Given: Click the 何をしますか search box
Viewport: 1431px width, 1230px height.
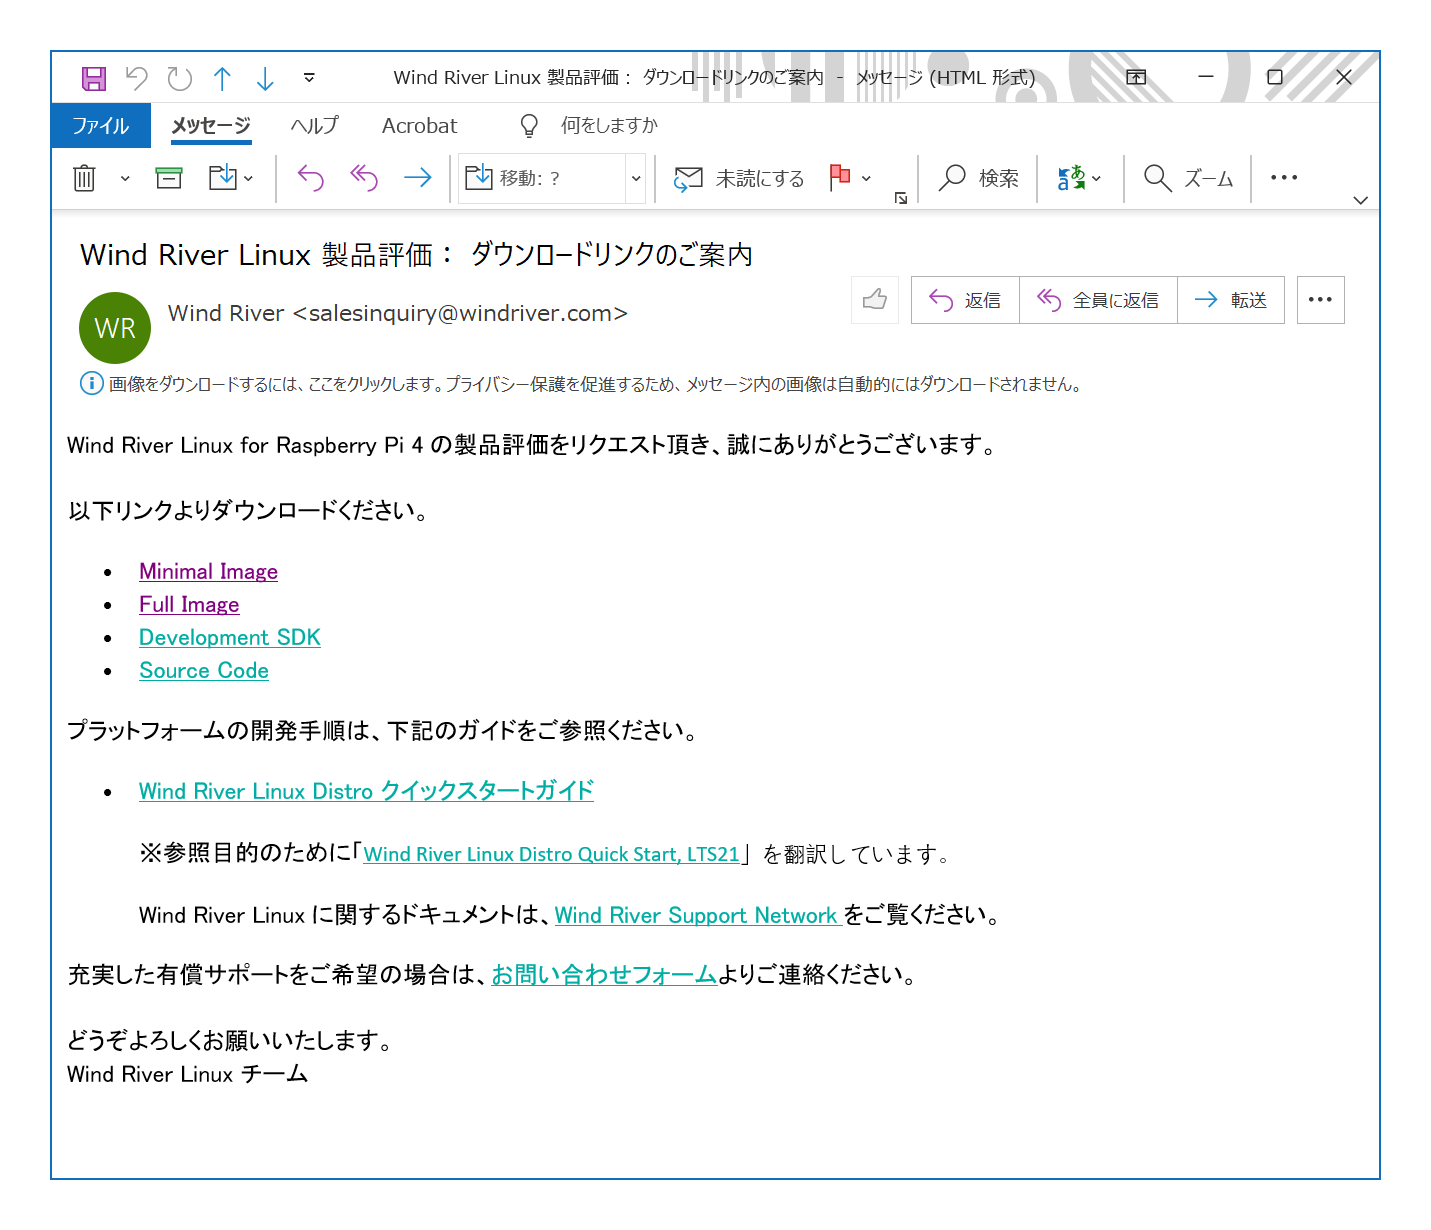Looking at the screenshot, I should (609, 126).
